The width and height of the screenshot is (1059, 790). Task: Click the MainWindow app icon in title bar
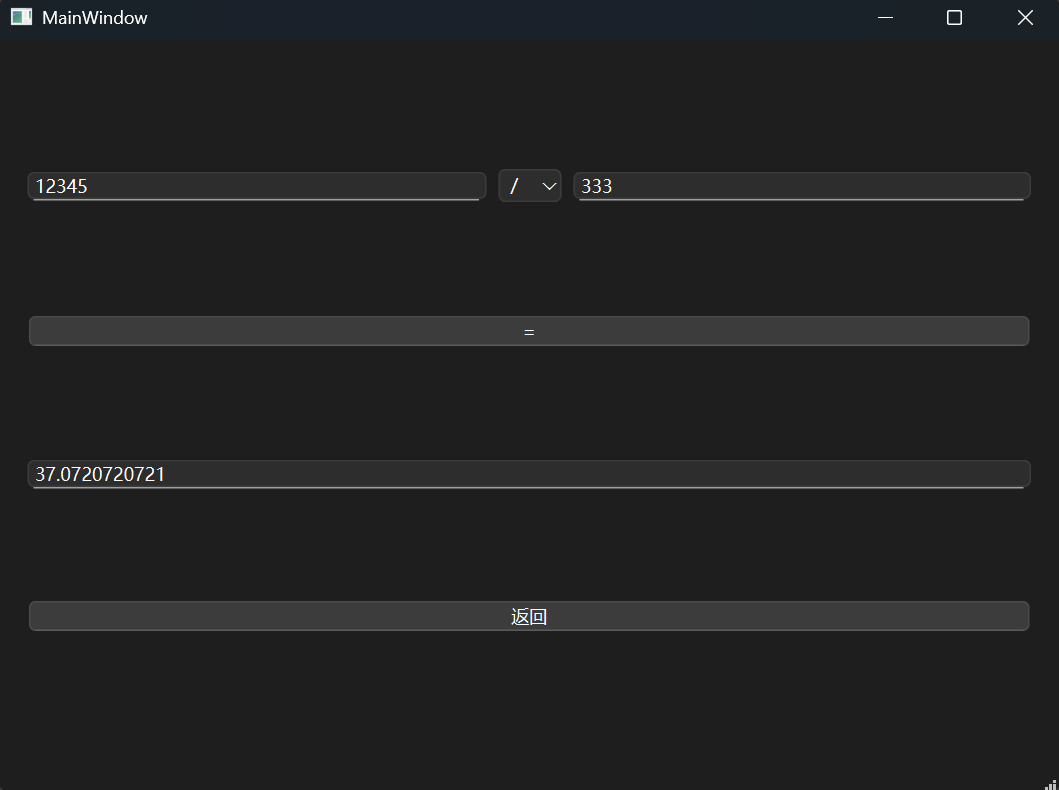click(21, 17)
